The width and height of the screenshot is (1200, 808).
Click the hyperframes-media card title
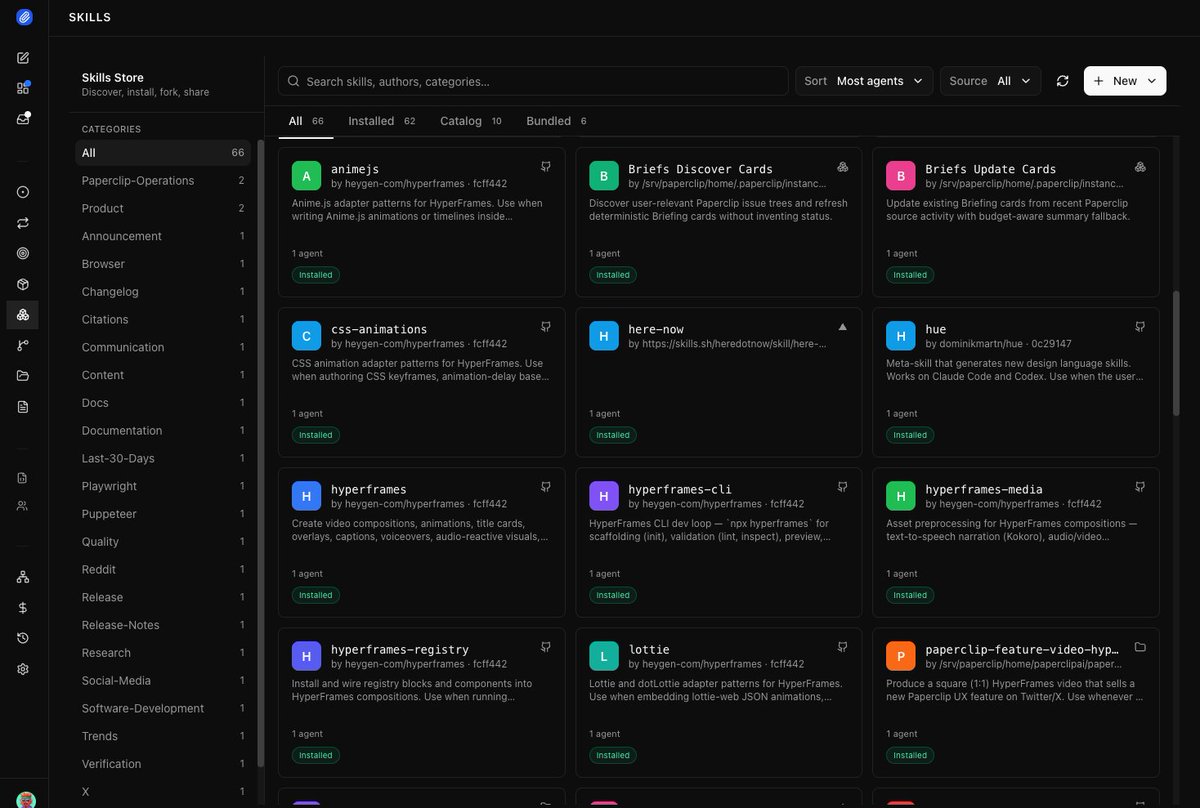coord(984,490)
